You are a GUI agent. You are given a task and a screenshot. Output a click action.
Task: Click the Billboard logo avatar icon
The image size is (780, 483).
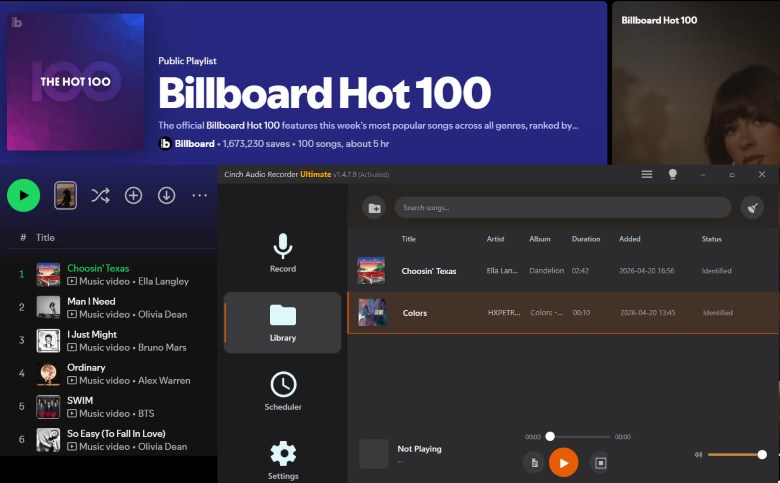(x=165, y=144)
